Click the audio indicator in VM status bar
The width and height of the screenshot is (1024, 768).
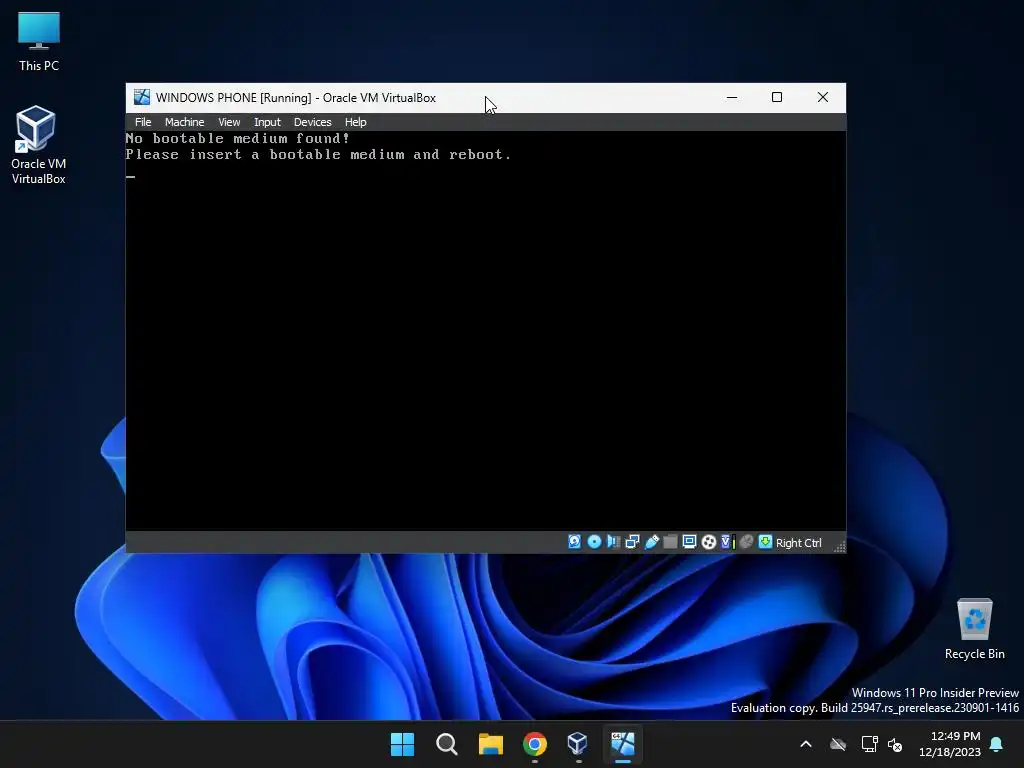(x=613, y=541)
